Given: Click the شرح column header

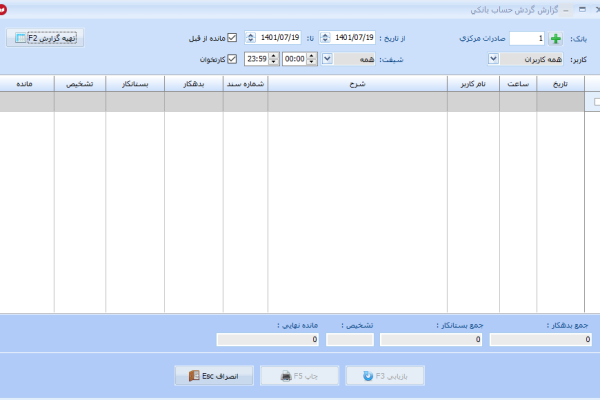Looking at the screenshot, I should coord(357,84).
